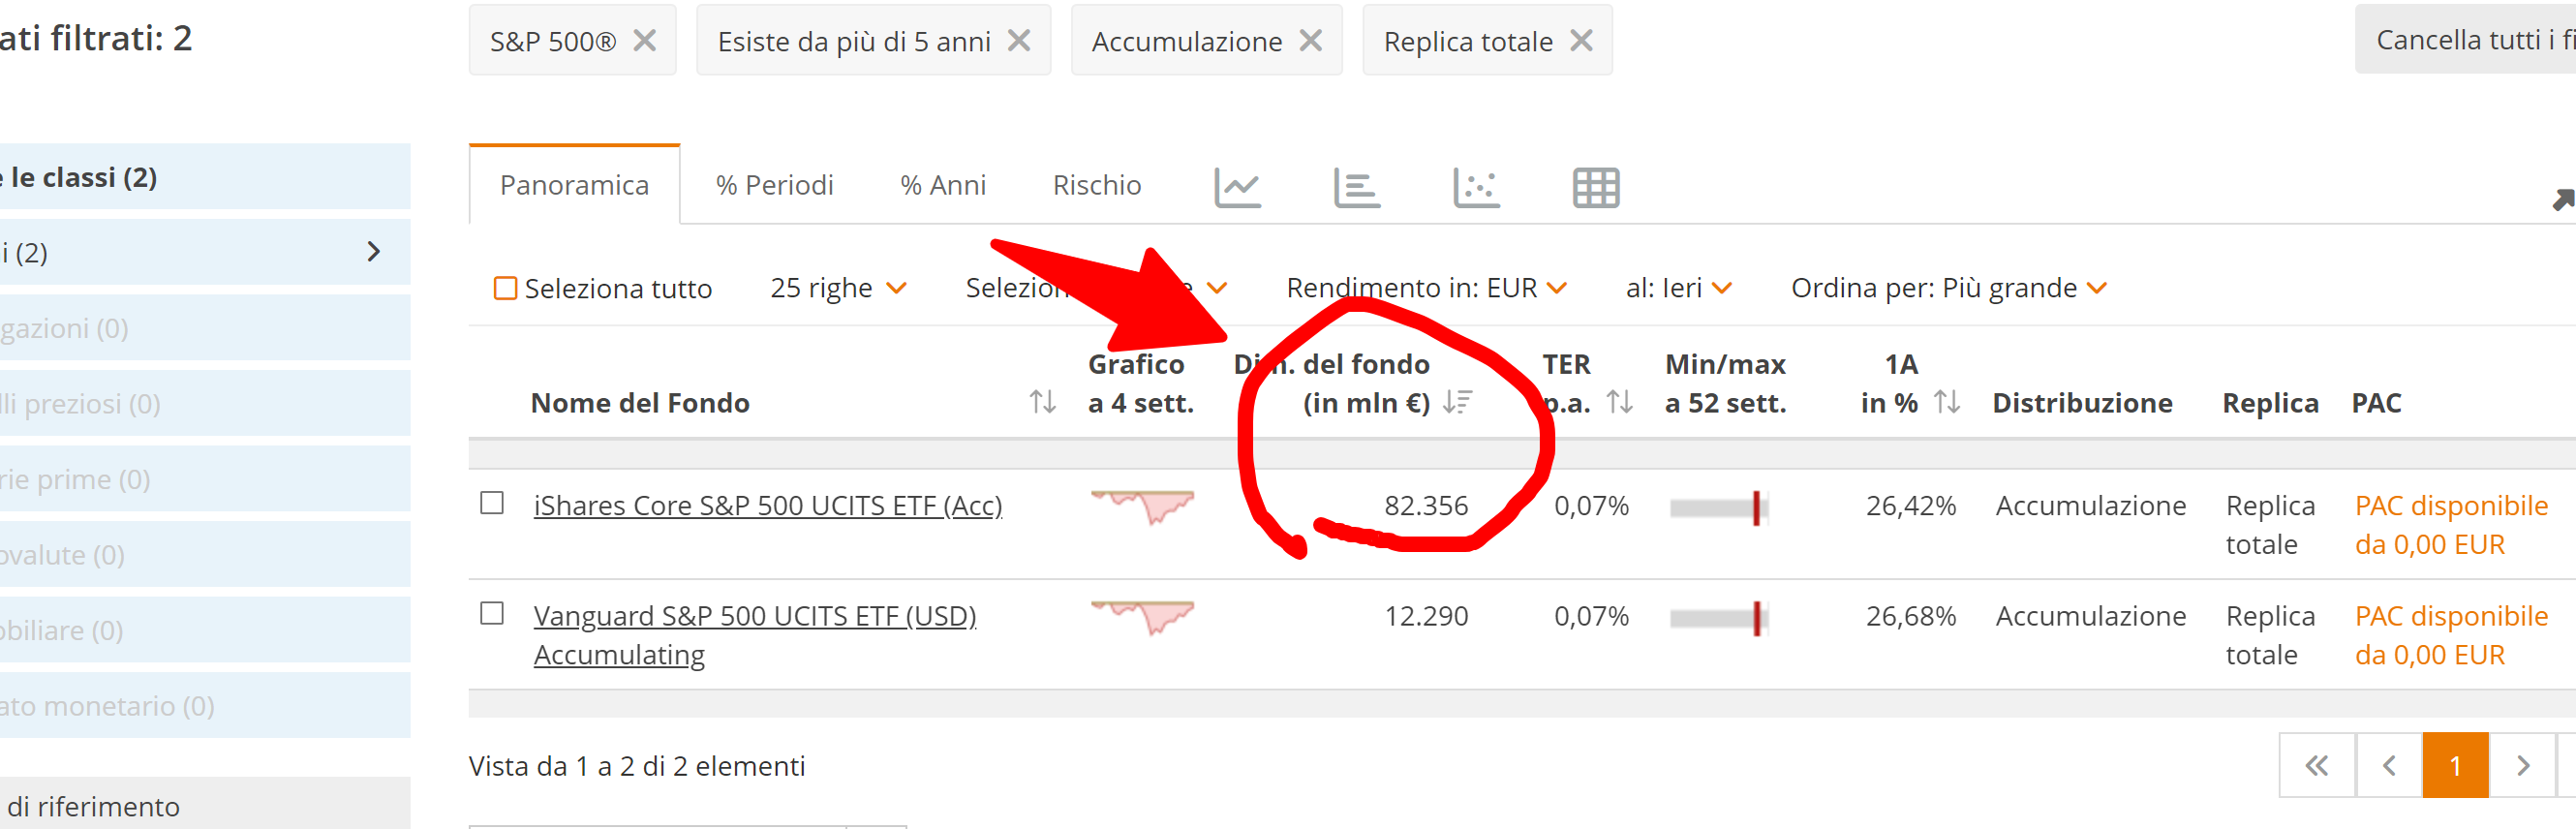
Task: Open the line chart view icon
Action: (1237, 187)
